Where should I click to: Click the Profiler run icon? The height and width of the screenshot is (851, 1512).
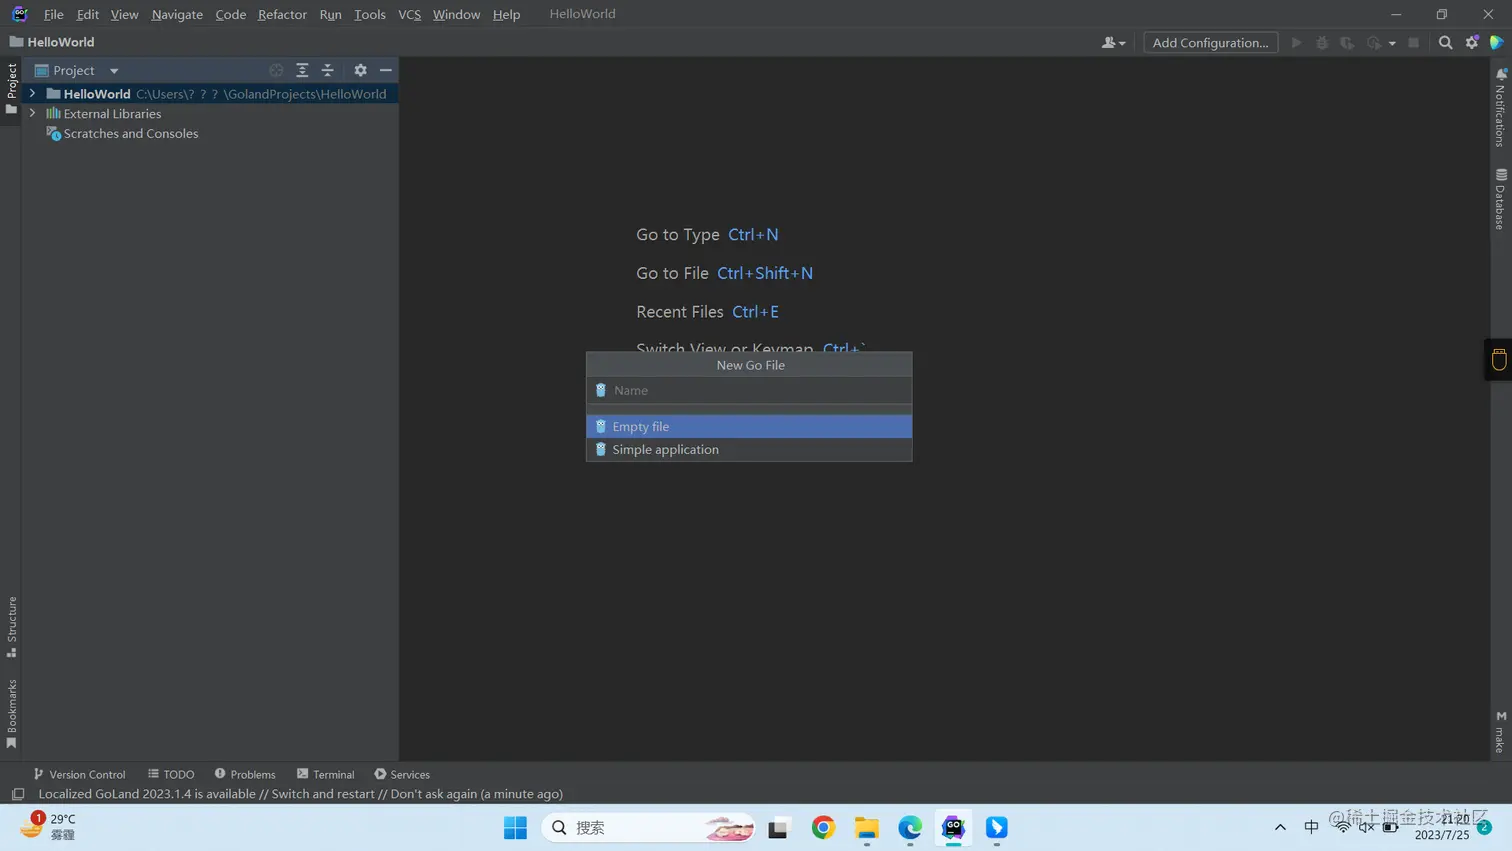(x=1374, y=43)
